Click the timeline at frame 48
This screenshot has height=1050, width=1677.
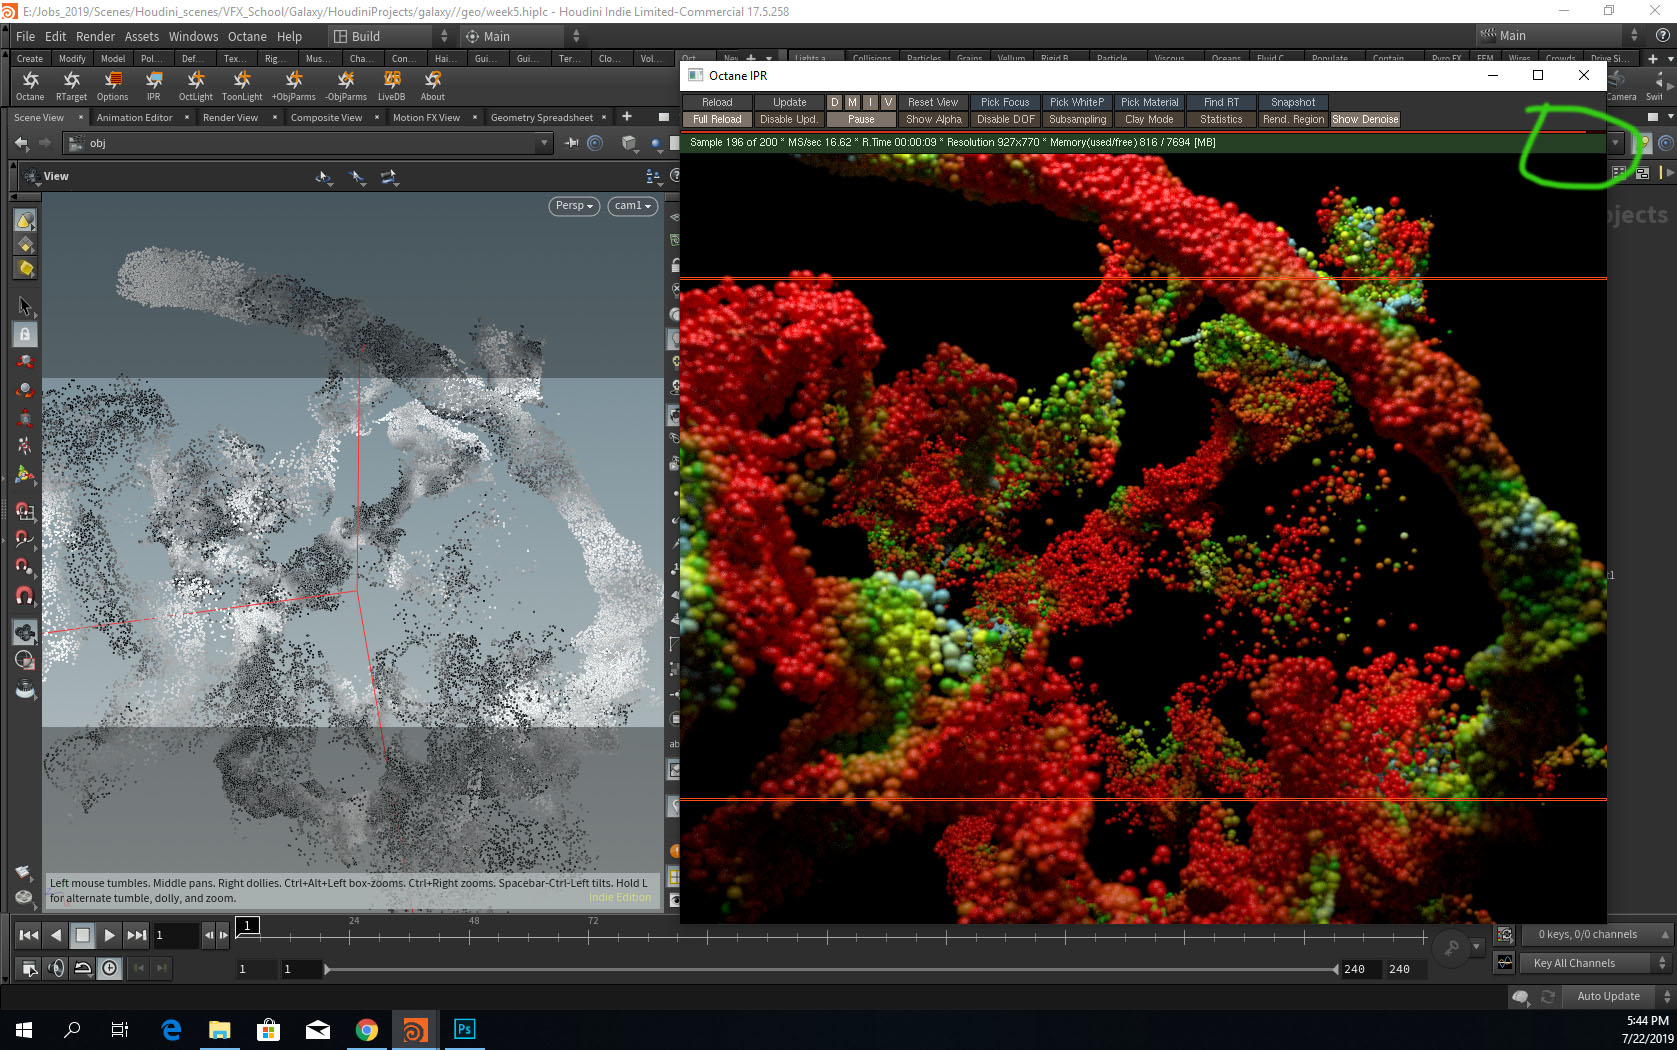click(469, 937)
